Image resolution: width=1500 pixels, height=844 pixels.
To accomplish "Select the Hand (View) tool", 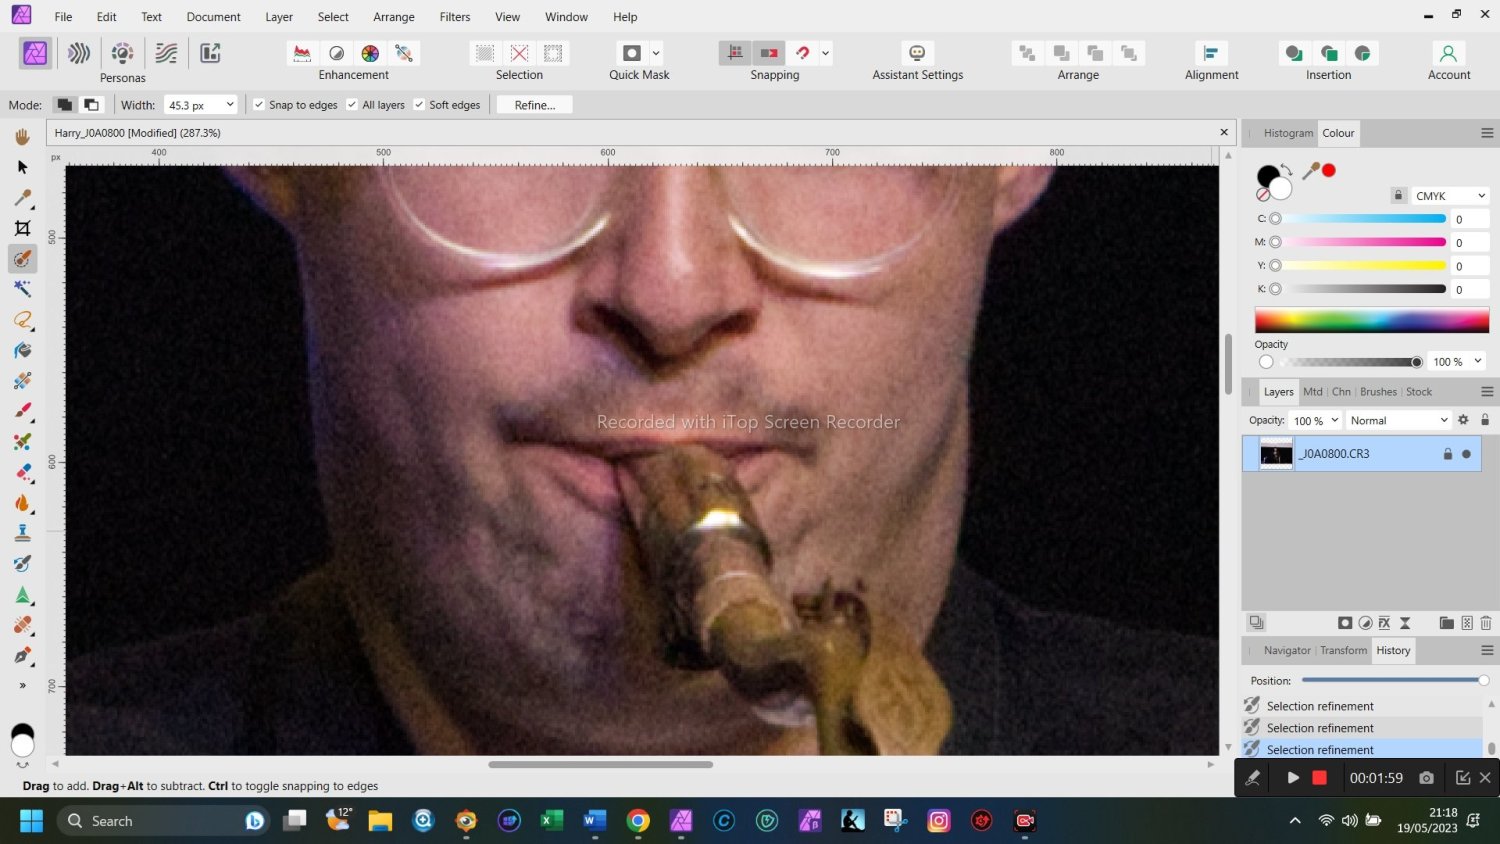I will point(22,137).
